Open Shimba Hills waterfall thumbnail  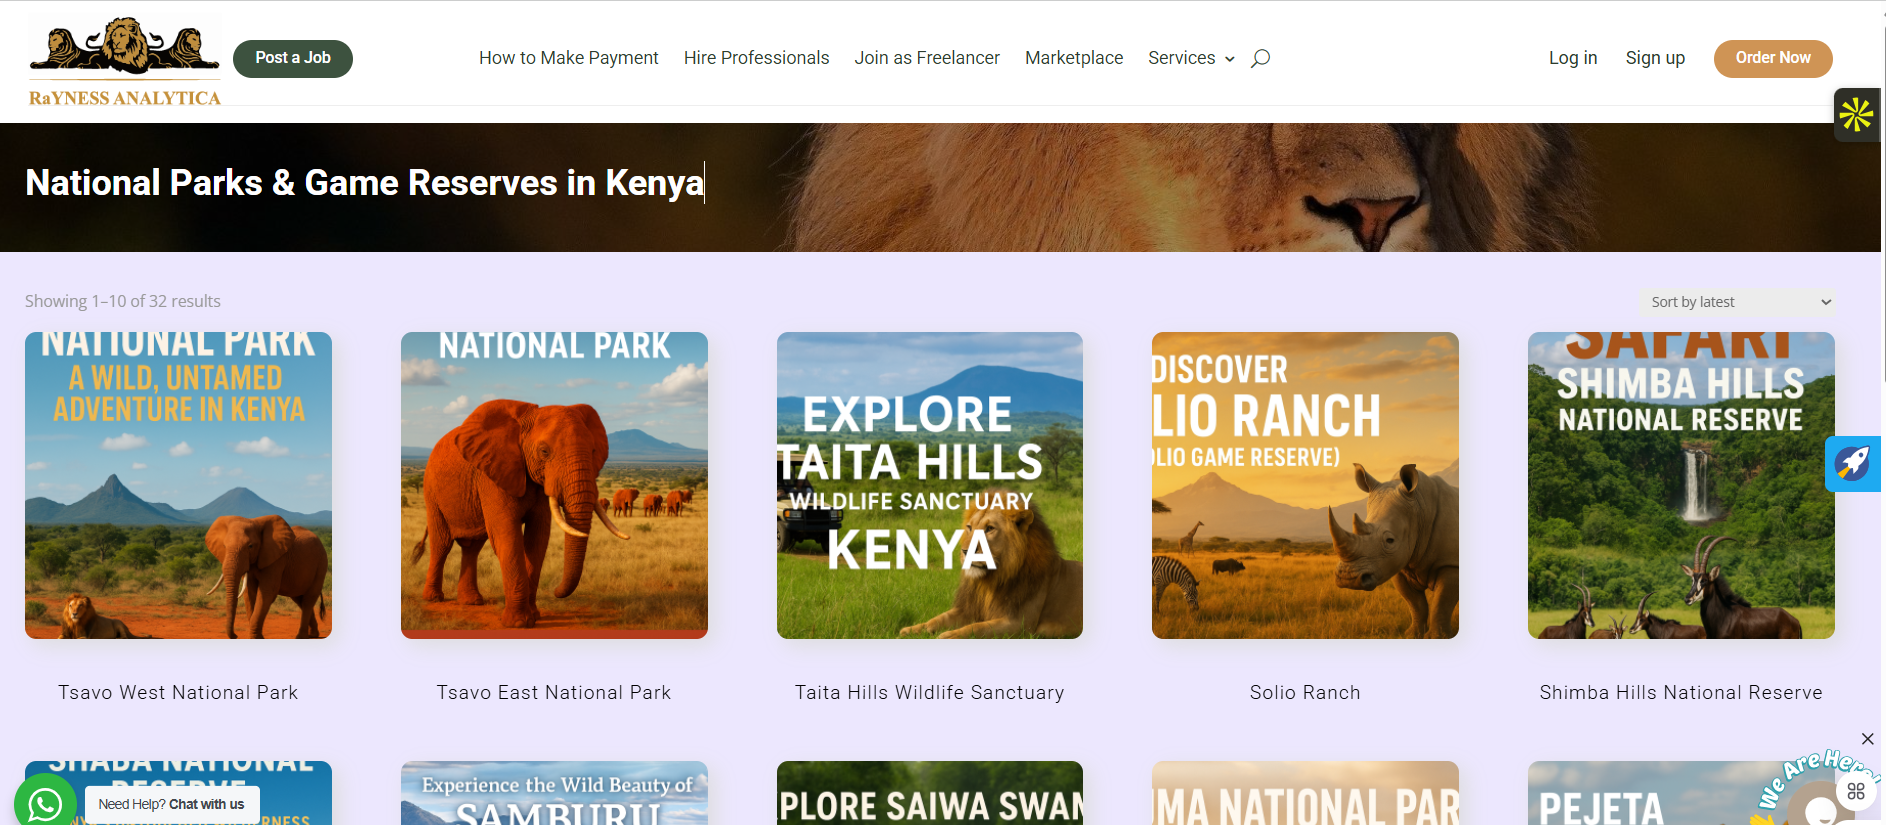[x=1681, y=485]
